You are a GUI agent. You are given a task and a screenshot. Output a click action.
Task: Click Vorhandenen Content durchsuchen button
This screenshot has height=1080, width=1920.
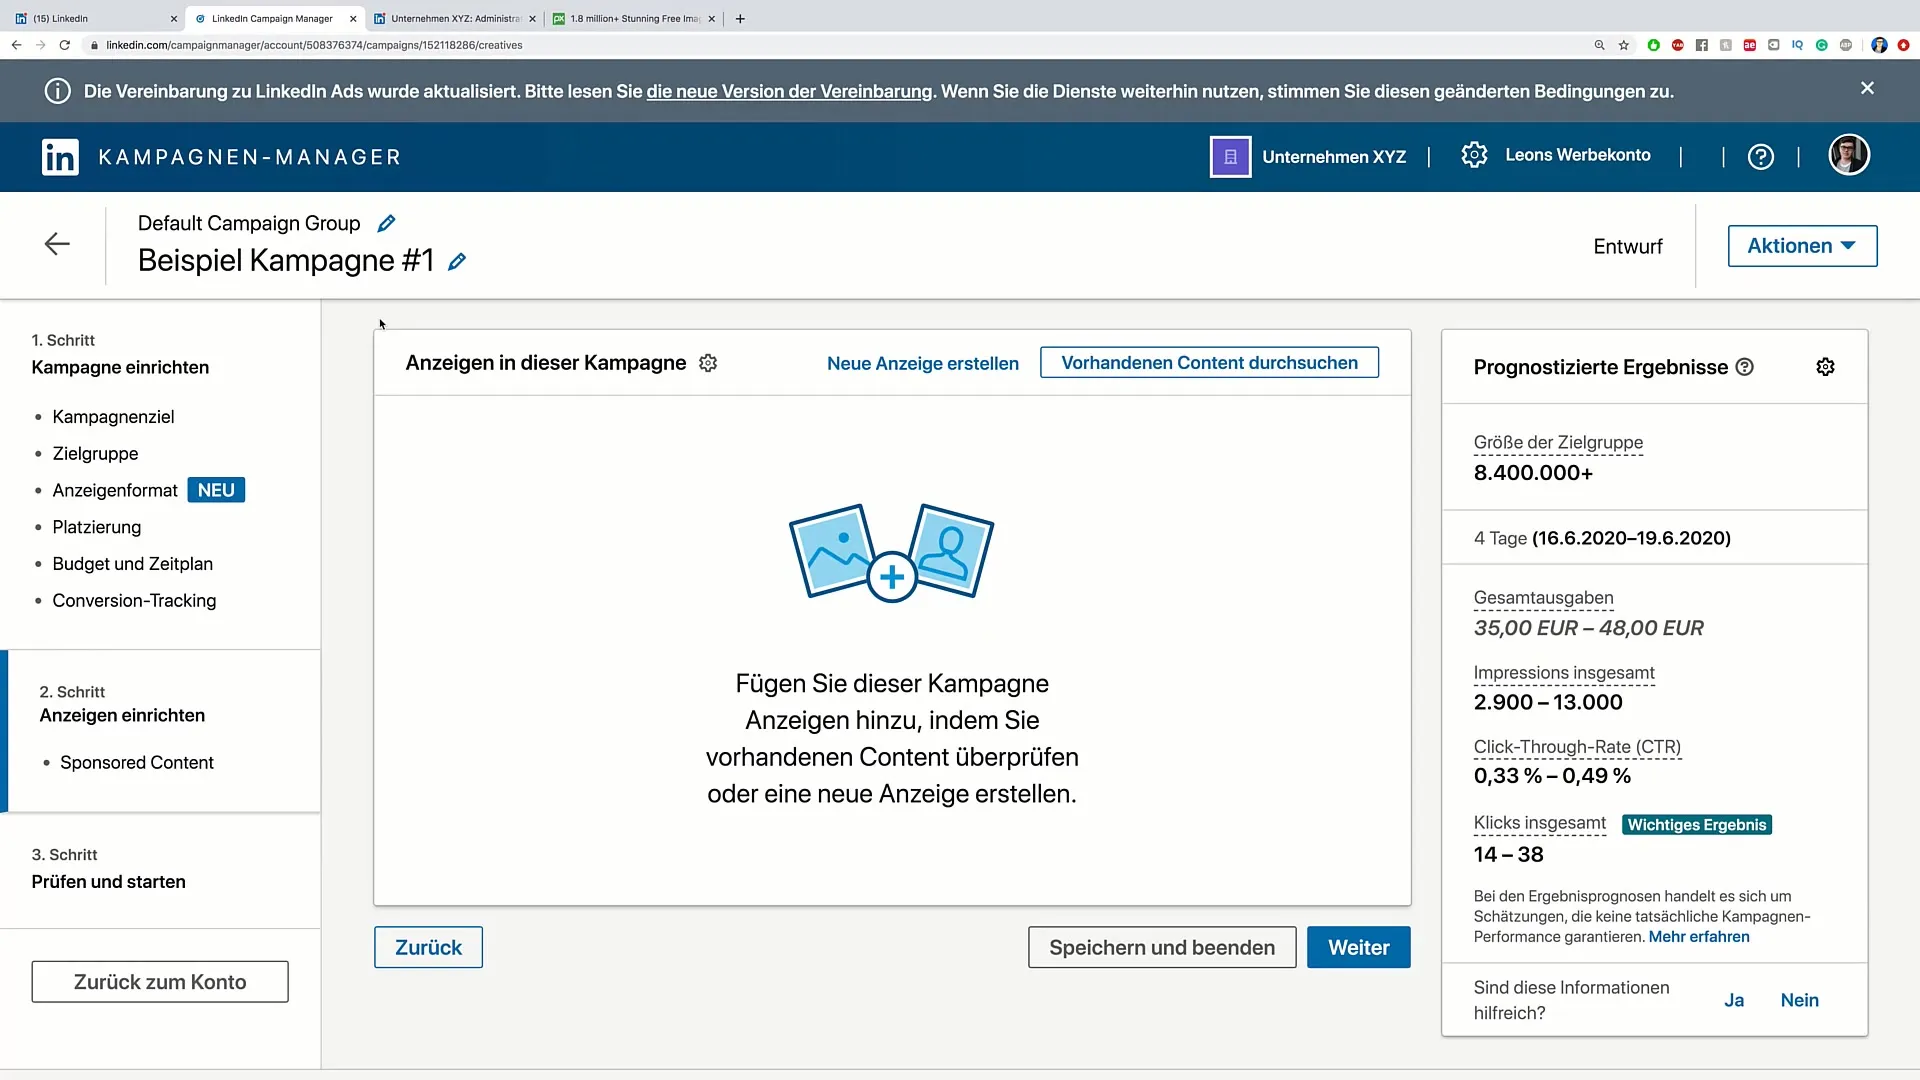pyautogui.click(x=1209, y=363)
